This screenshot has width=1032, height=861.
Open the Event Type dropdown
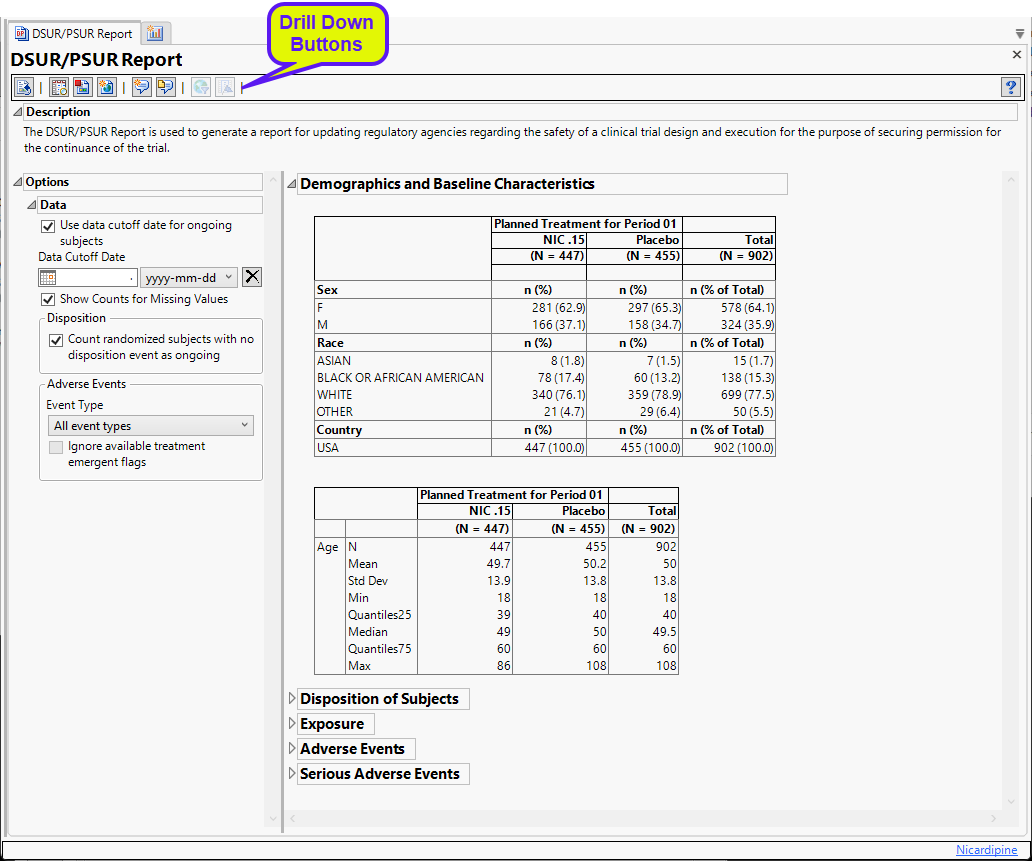150,426
